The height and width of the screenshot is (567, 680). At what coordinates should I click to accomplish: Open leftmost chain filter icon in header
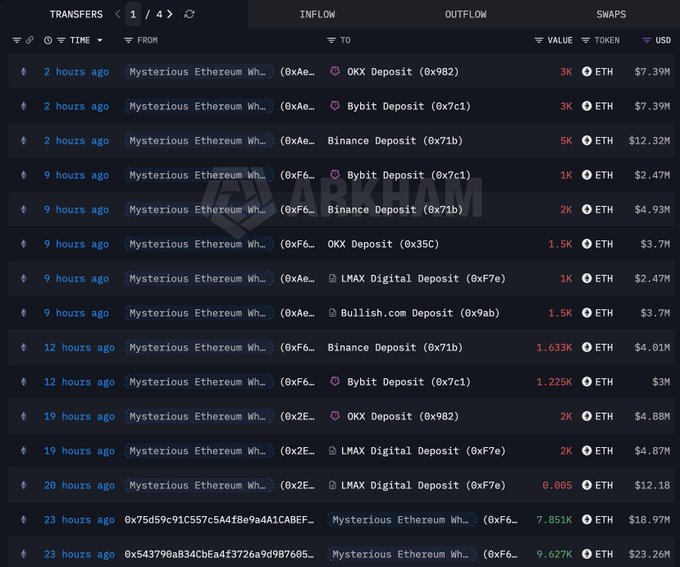(17, 40)
